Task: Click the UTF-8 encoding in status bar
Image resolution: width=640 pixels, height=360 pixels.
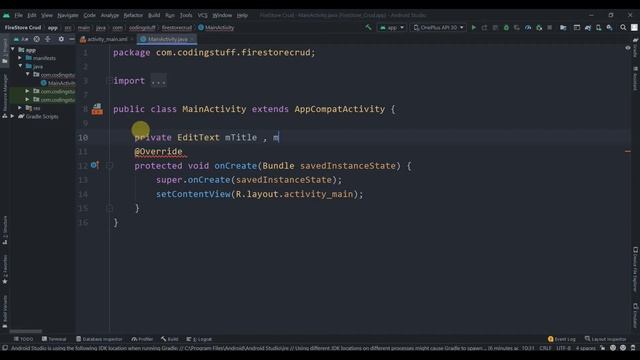Action: tap(563, 348)
